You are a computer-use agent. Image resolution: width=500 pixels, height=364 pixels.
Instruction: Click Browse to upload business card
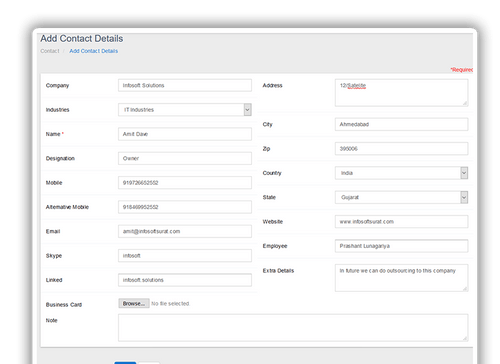134,303
